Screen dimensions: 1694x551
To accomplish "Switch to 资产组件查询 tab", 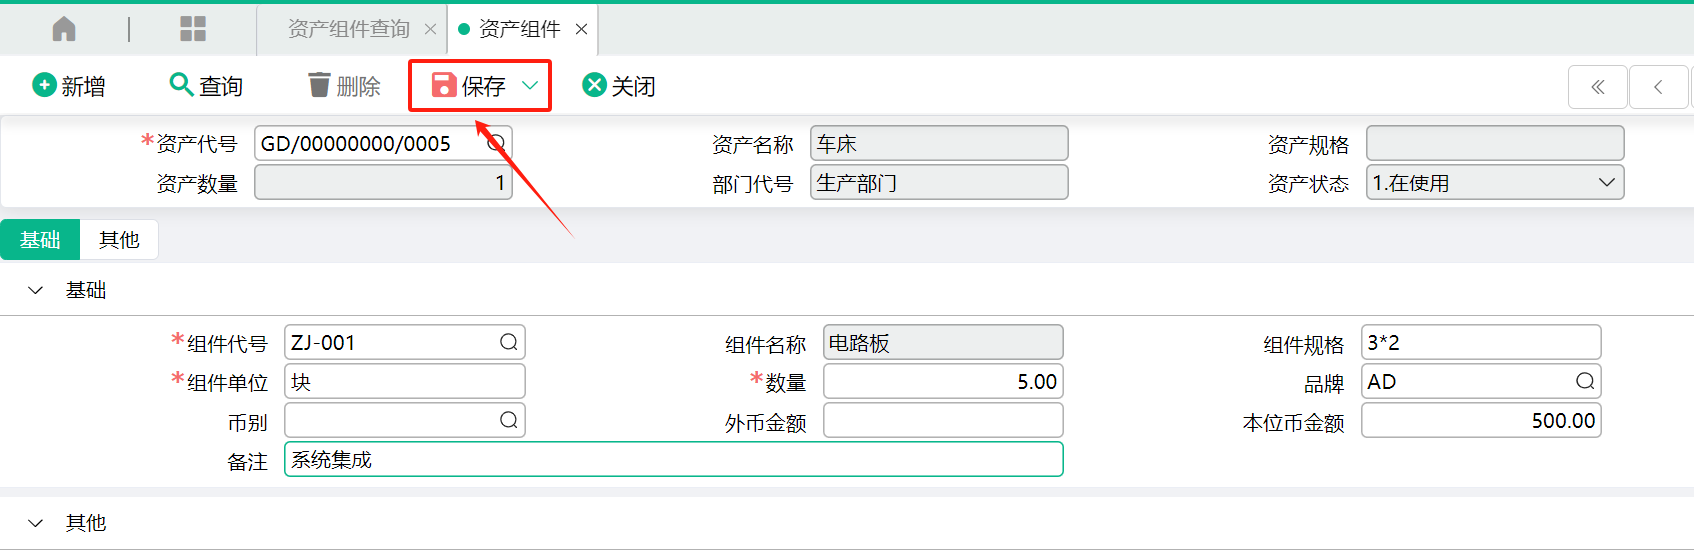I will coord(349,29).
